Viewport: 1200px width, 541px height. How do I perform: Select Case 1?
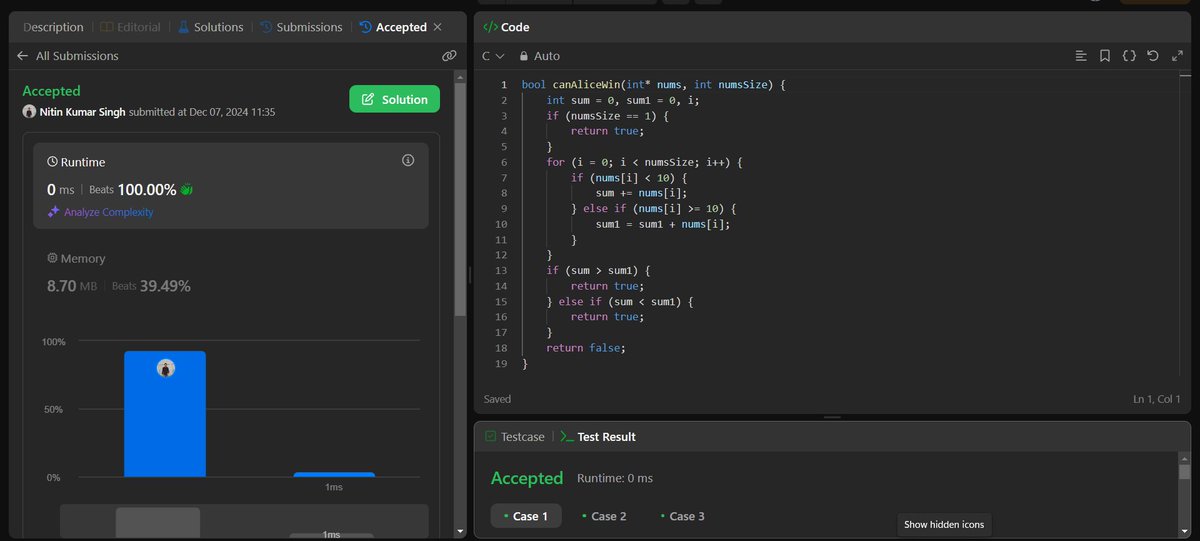pos(526,516)
